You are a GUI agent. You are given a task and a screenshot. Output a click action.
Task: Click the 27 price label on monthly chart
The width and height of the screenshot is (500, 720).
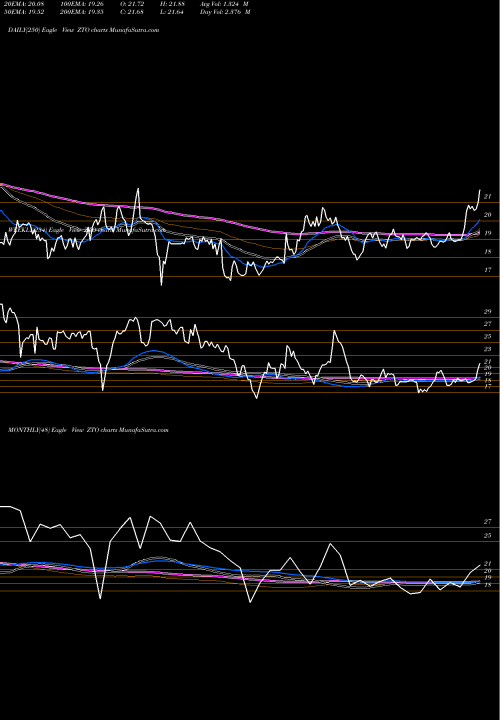pyautogui.click(x=488, y=522)
